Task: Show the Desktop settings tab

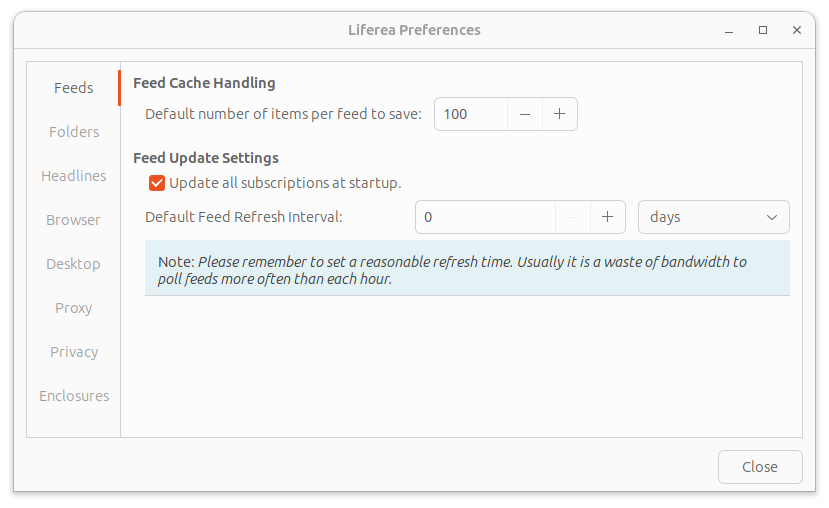Action: coord(74,264)
